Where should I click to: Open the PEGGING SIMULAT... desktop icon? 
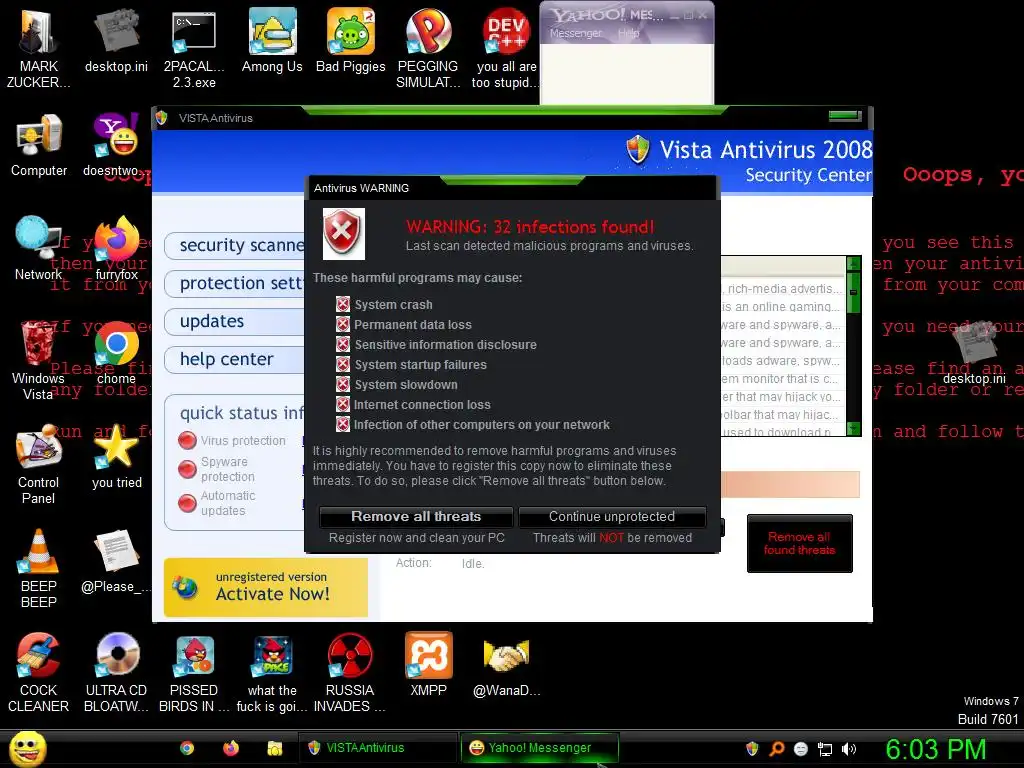point(428,47)
